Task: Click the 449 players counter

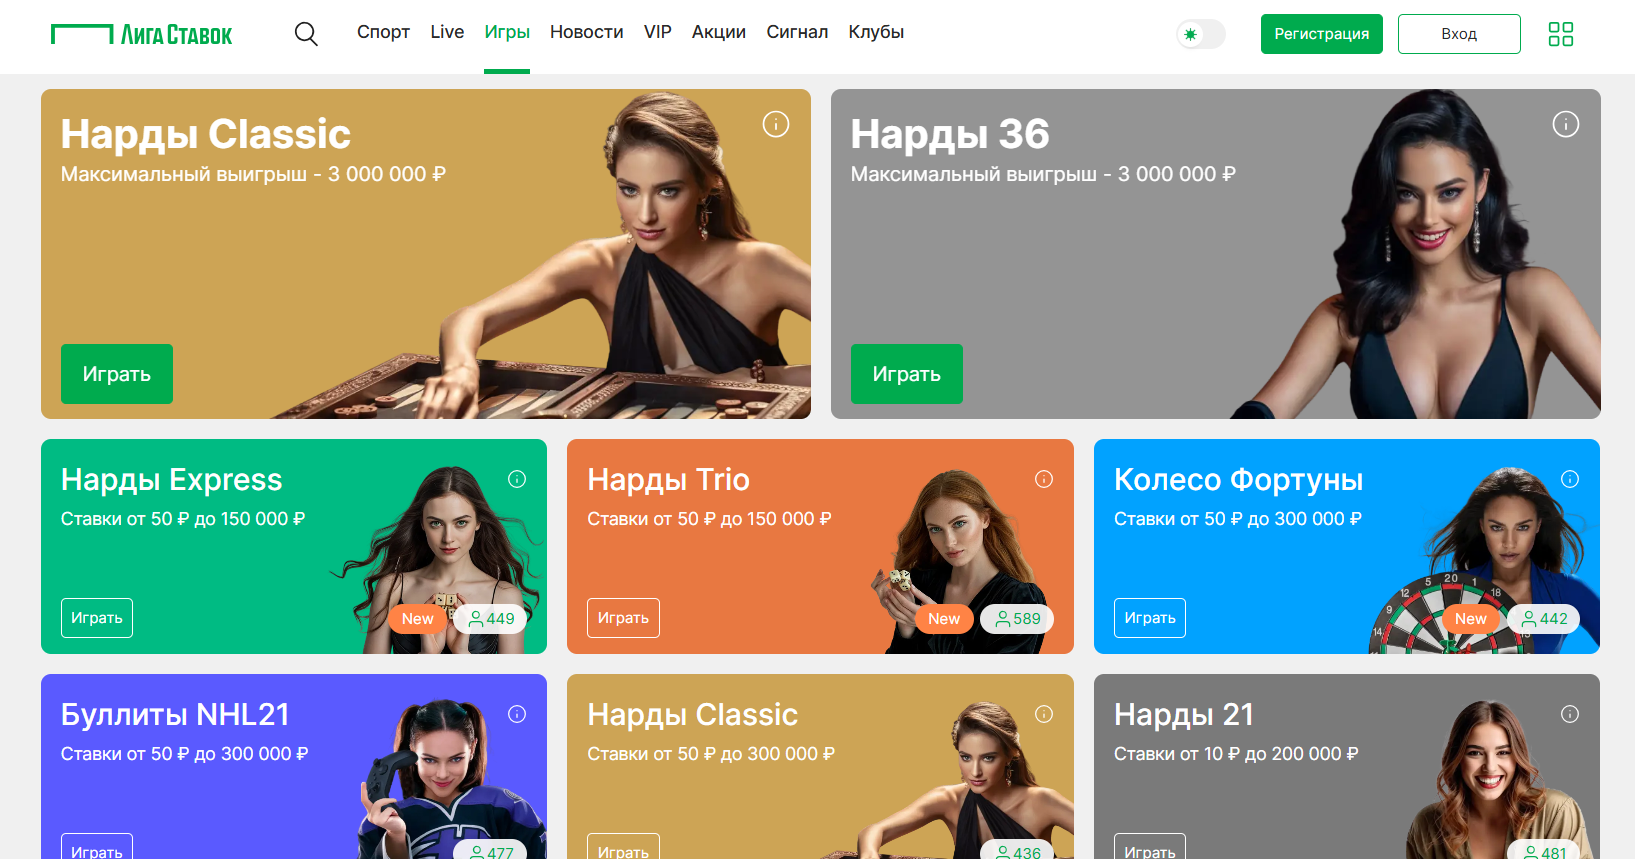Action: tap(490, 619)
